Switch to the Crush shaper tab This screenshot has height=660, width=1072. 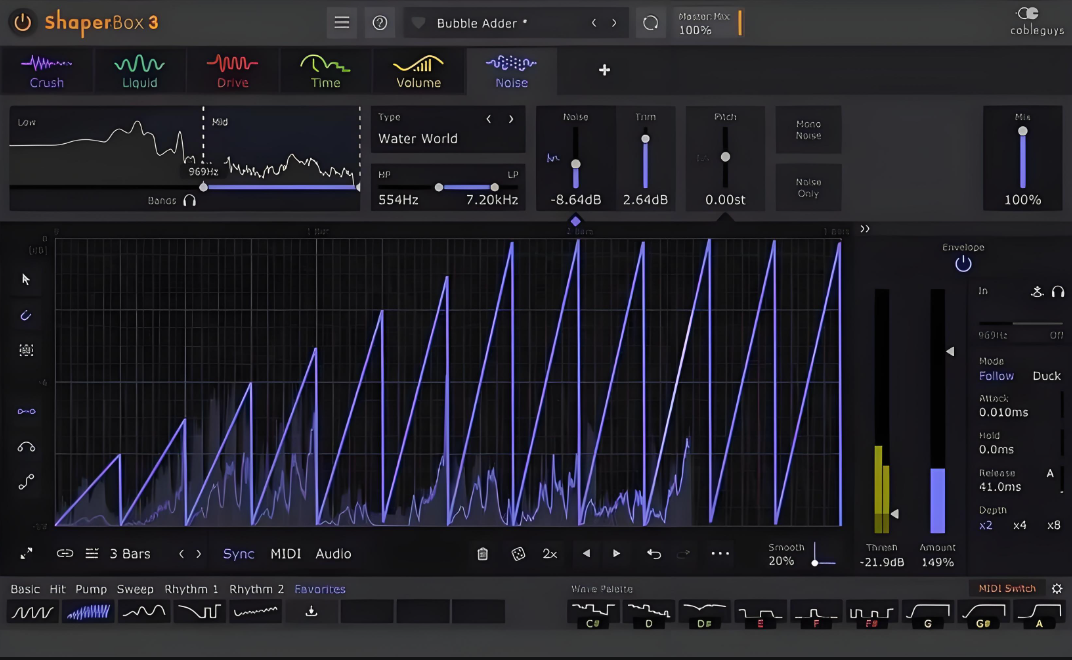46,71
